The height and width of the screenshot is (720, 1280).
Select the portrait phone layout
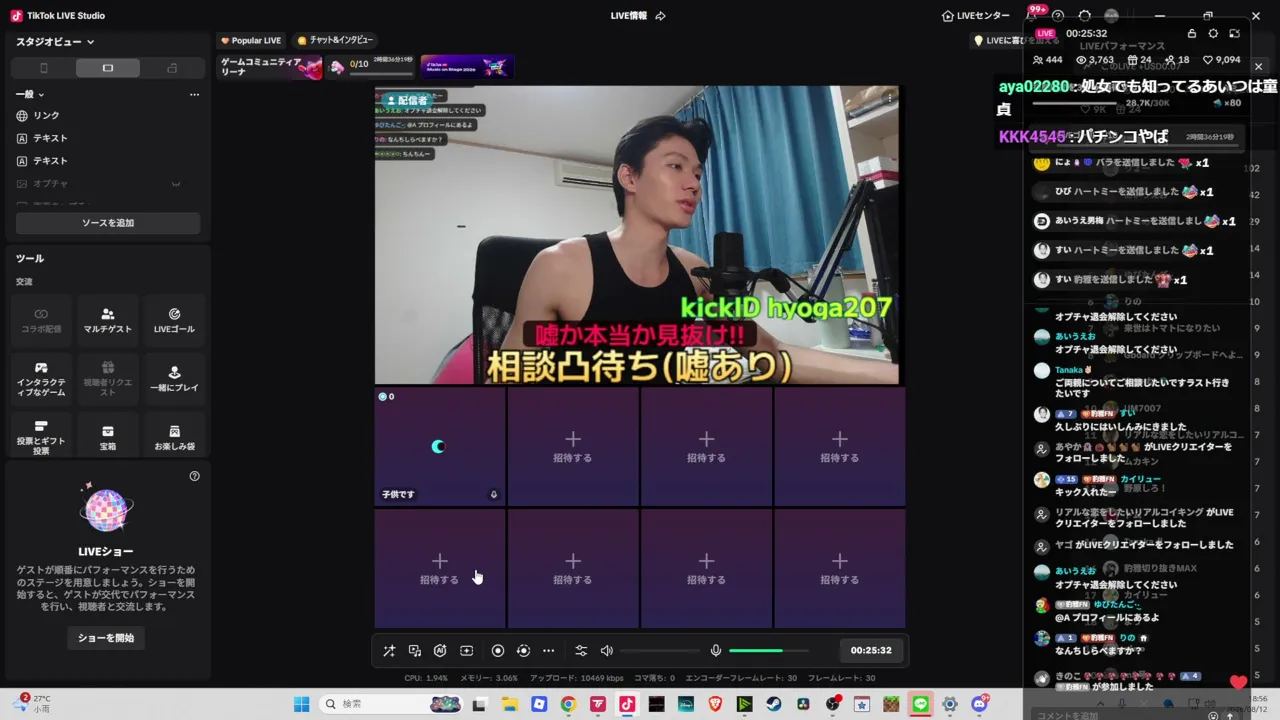point(43,68)
